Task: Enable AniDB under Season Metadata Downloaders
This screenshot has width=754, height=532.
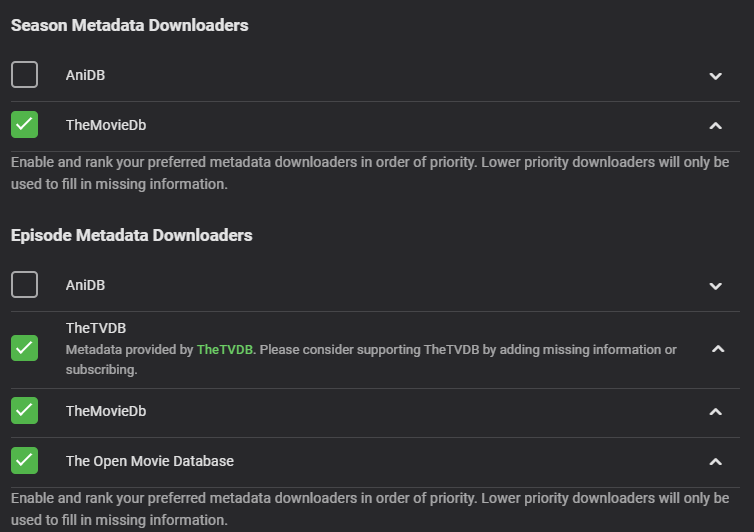Action: [x=25, y=75]
